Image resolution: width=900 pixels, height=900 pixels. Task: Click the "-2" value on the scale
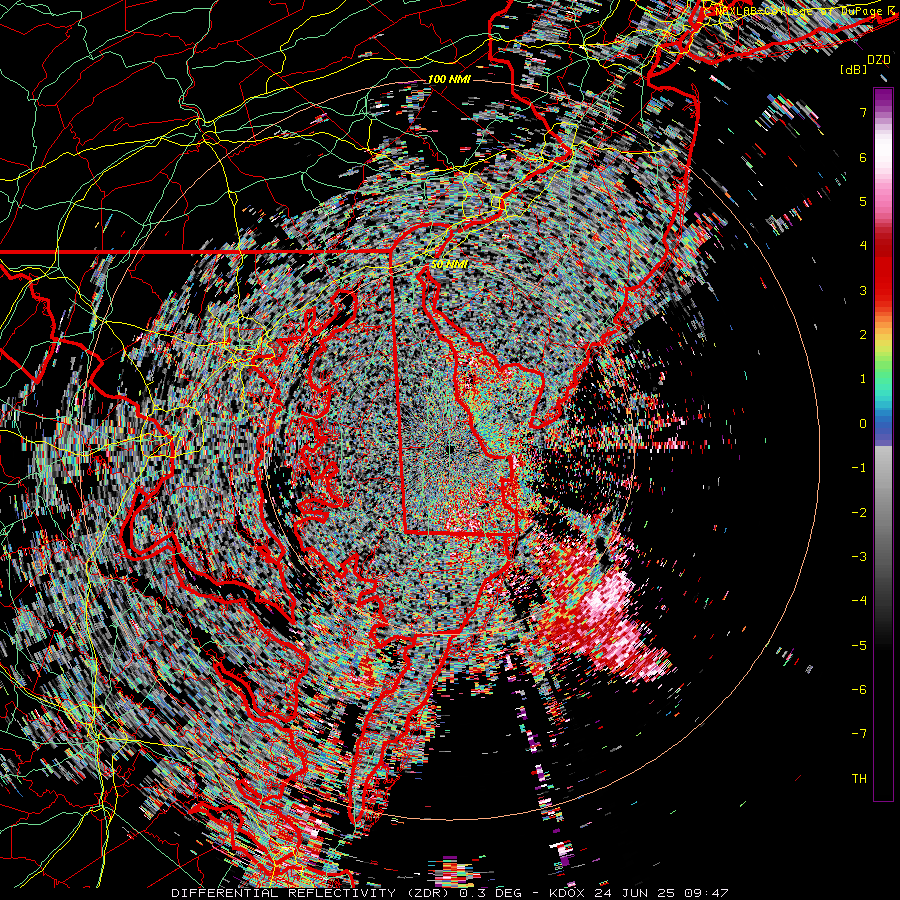pos(859,513)
